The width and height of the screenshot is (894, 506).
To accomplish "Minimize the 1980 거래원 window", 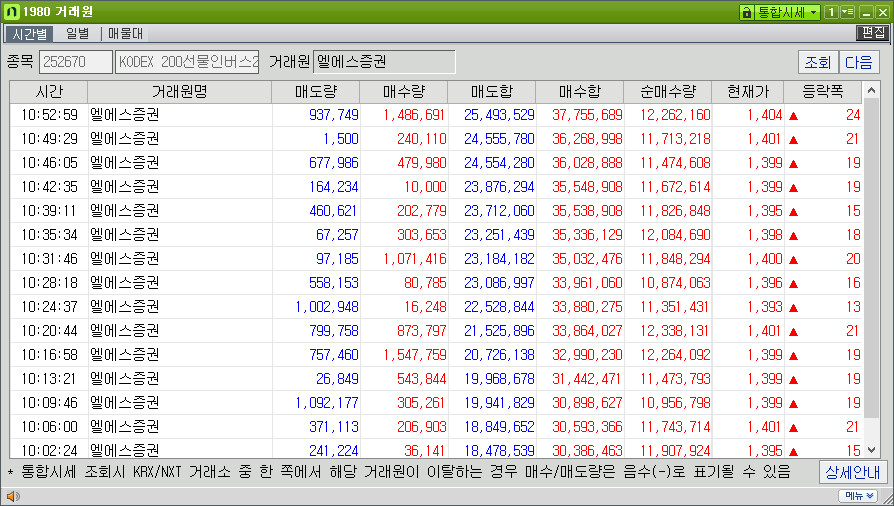I will point(867,12).
